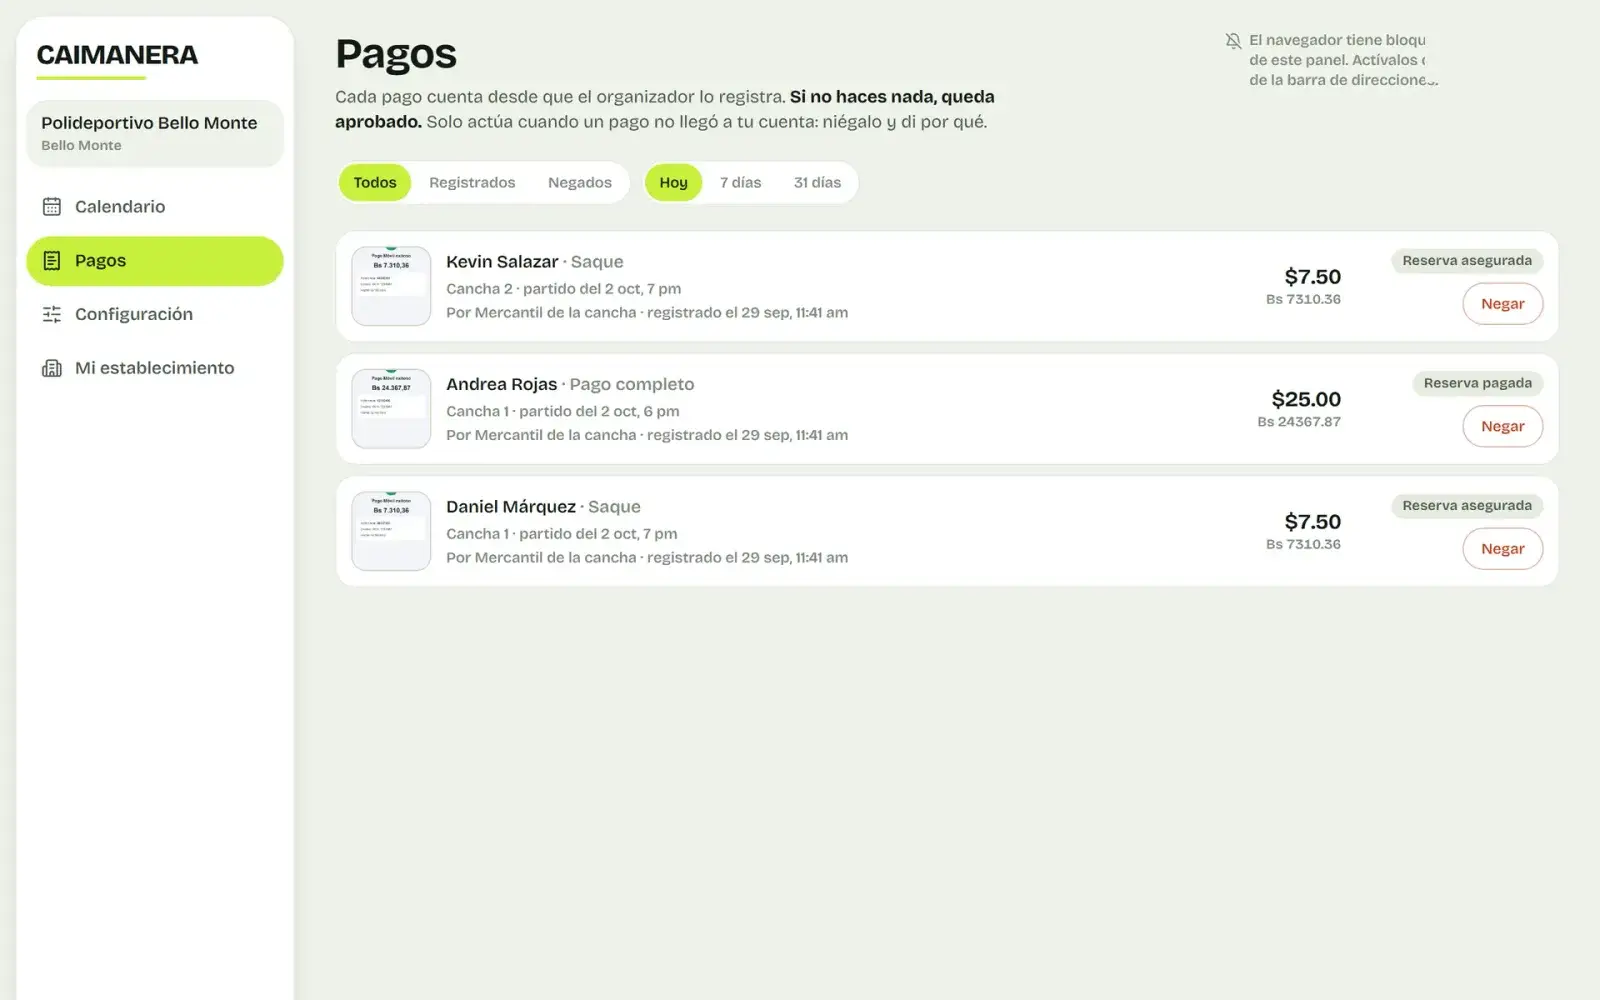Open the Mi establecimiento building icon
The height and width of the screenshot is (1000, 1600).
52,368
